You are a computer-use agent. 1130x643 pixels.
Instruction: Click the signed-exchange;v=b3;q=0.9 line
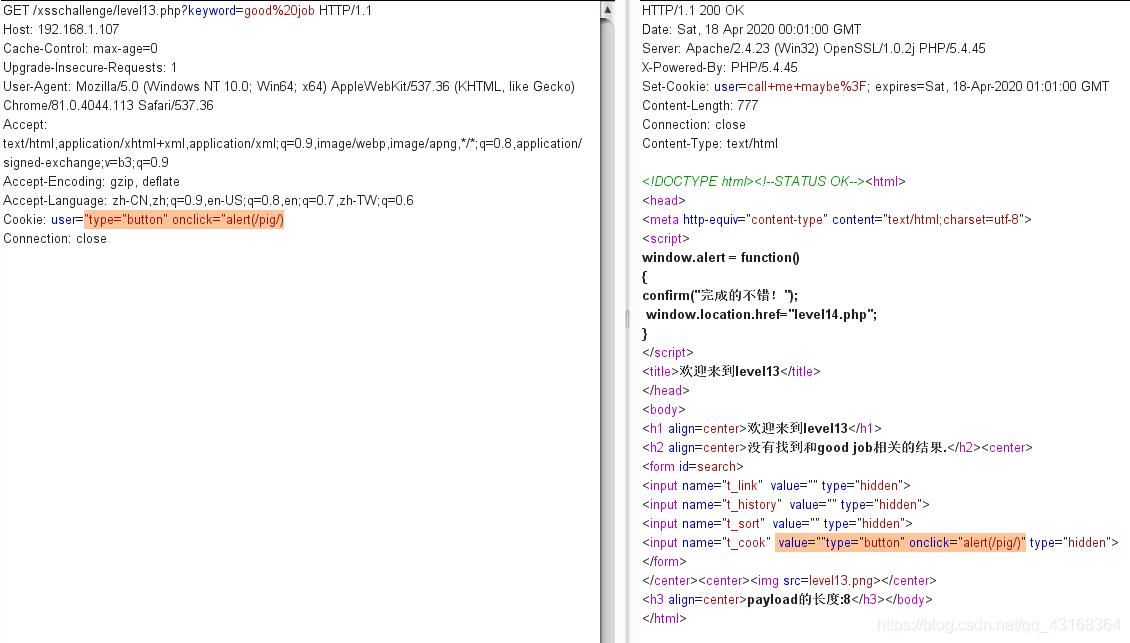click(86, 163)
